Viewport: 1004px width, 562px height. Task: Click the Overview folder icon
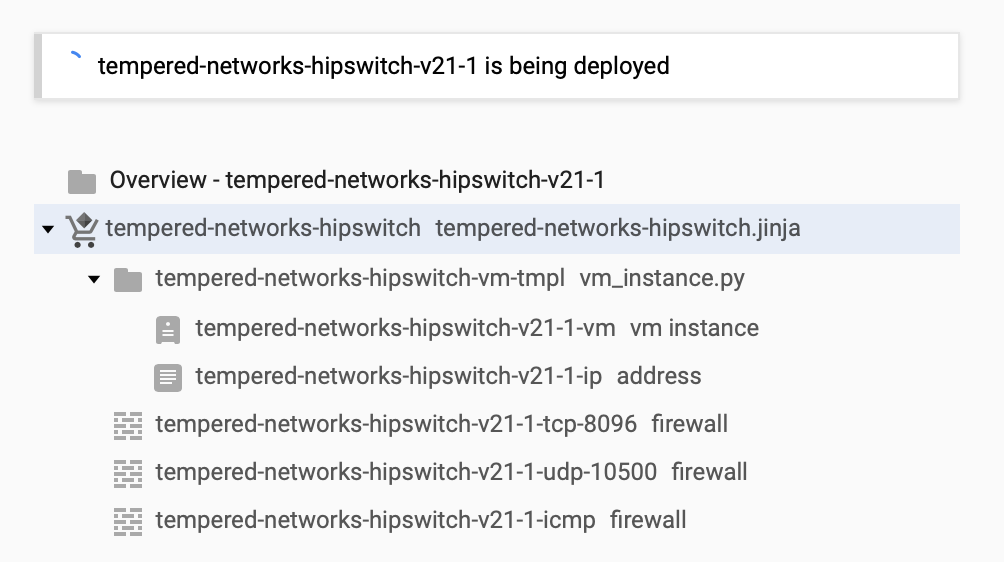(82, 181)
